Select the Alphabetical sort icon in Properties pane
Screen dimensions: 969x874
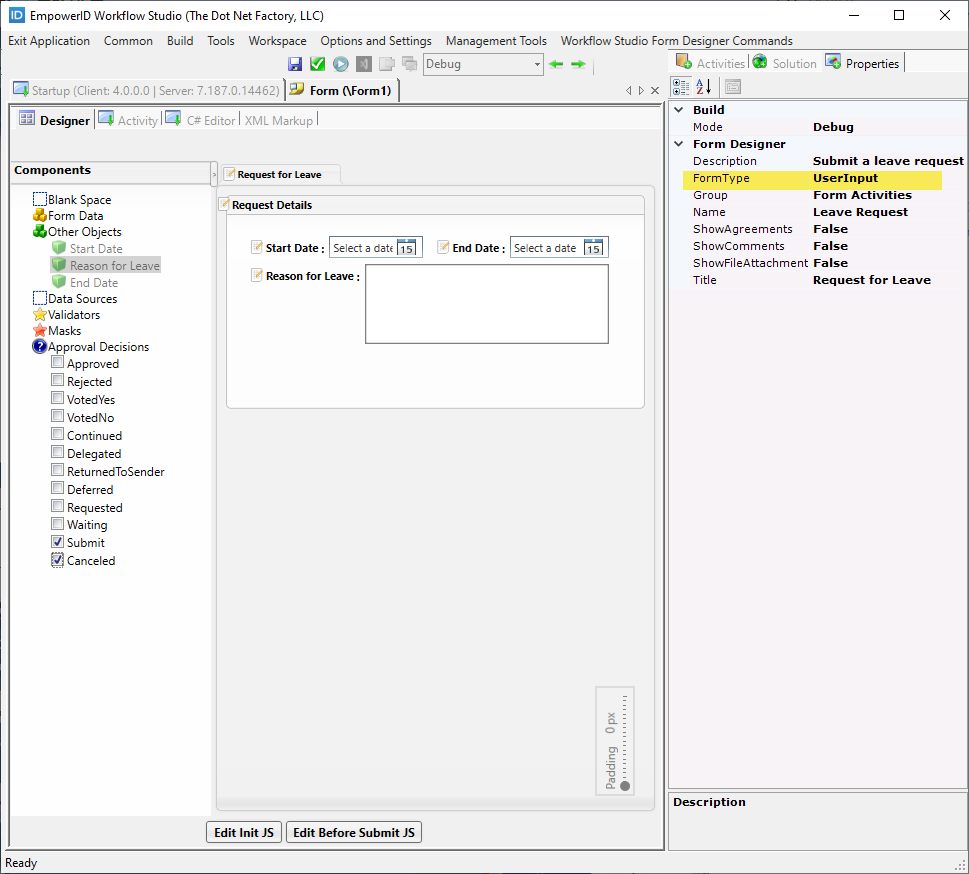tap(703, 87)
